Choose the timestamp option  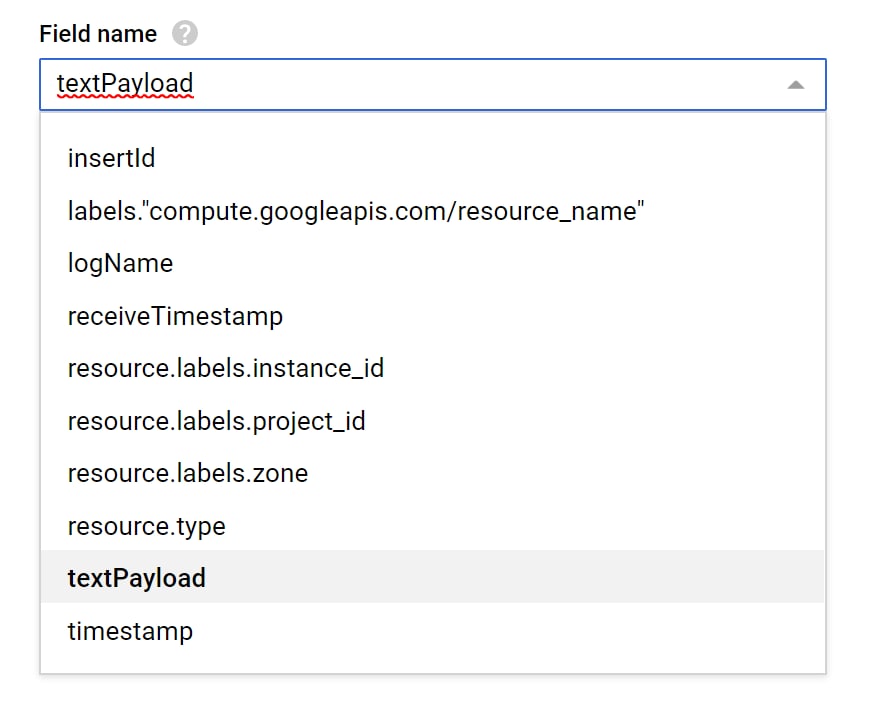point(432,631)
